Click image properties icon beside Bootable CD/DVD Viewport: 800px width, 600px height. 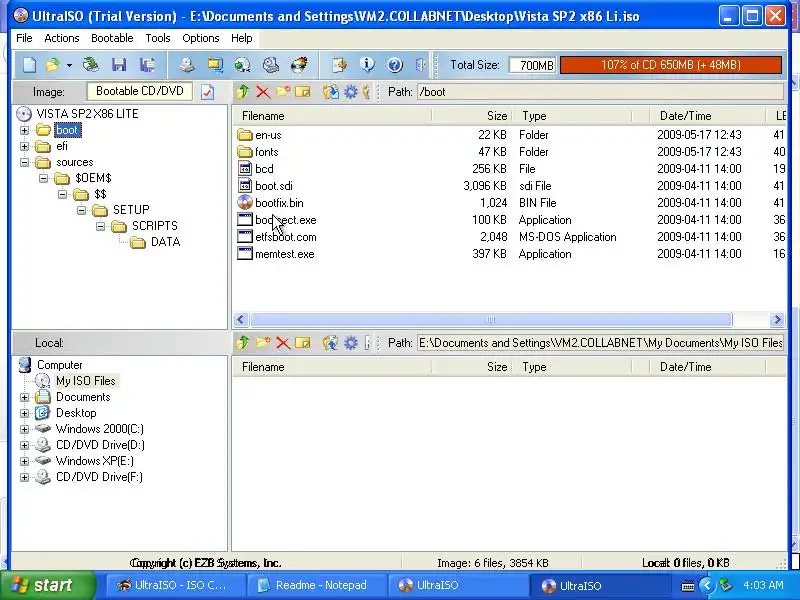[208, 92]
